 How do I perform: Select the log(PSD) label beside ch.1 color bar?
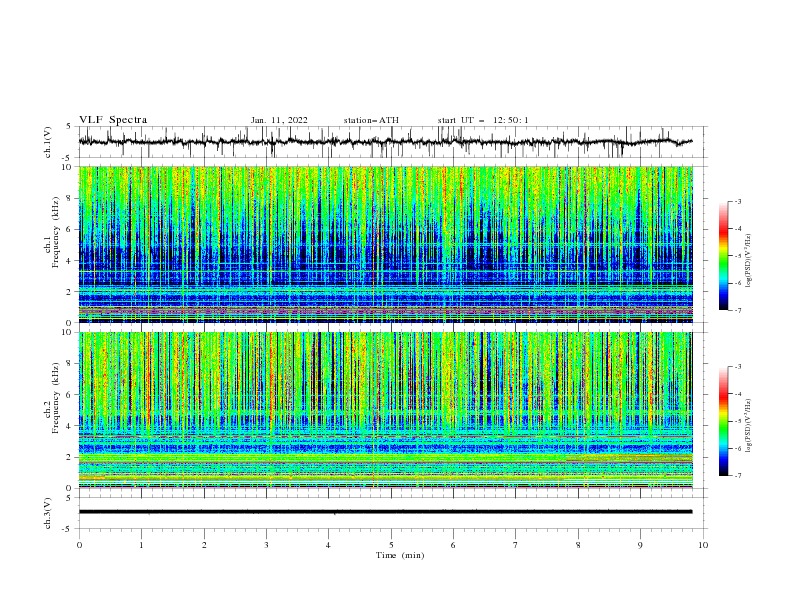pyautogui.click(x=748, y=261)
